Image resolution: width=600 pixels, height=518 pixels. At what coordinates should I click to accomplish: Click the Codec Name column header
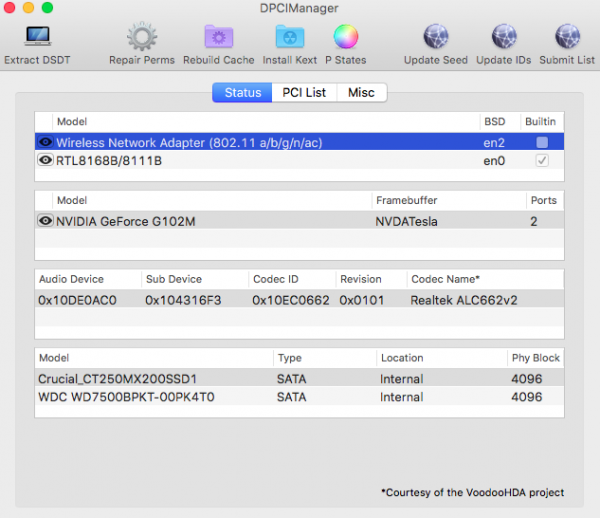point(445,279)
